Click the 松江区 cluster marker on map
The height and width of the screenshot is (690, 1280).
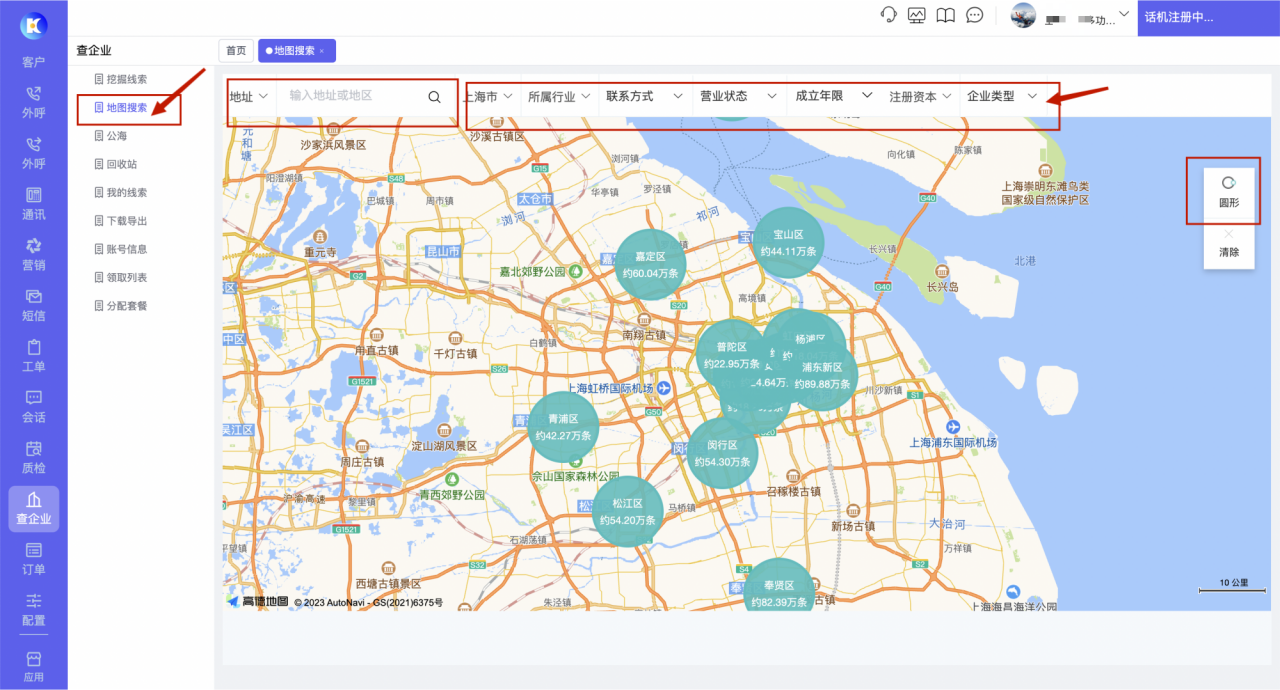click(x=628, y=511)
